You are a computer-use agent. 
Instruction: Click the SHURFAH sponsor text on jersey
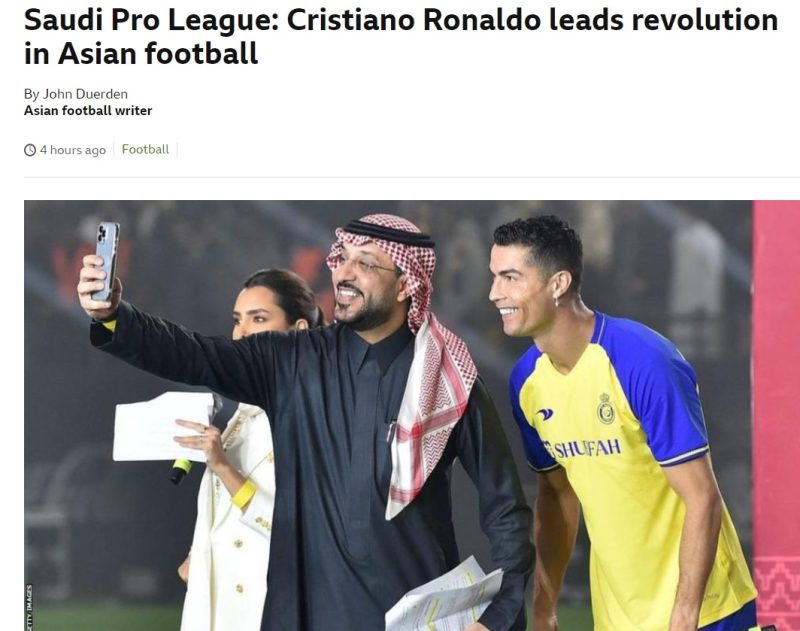[583, 449]
